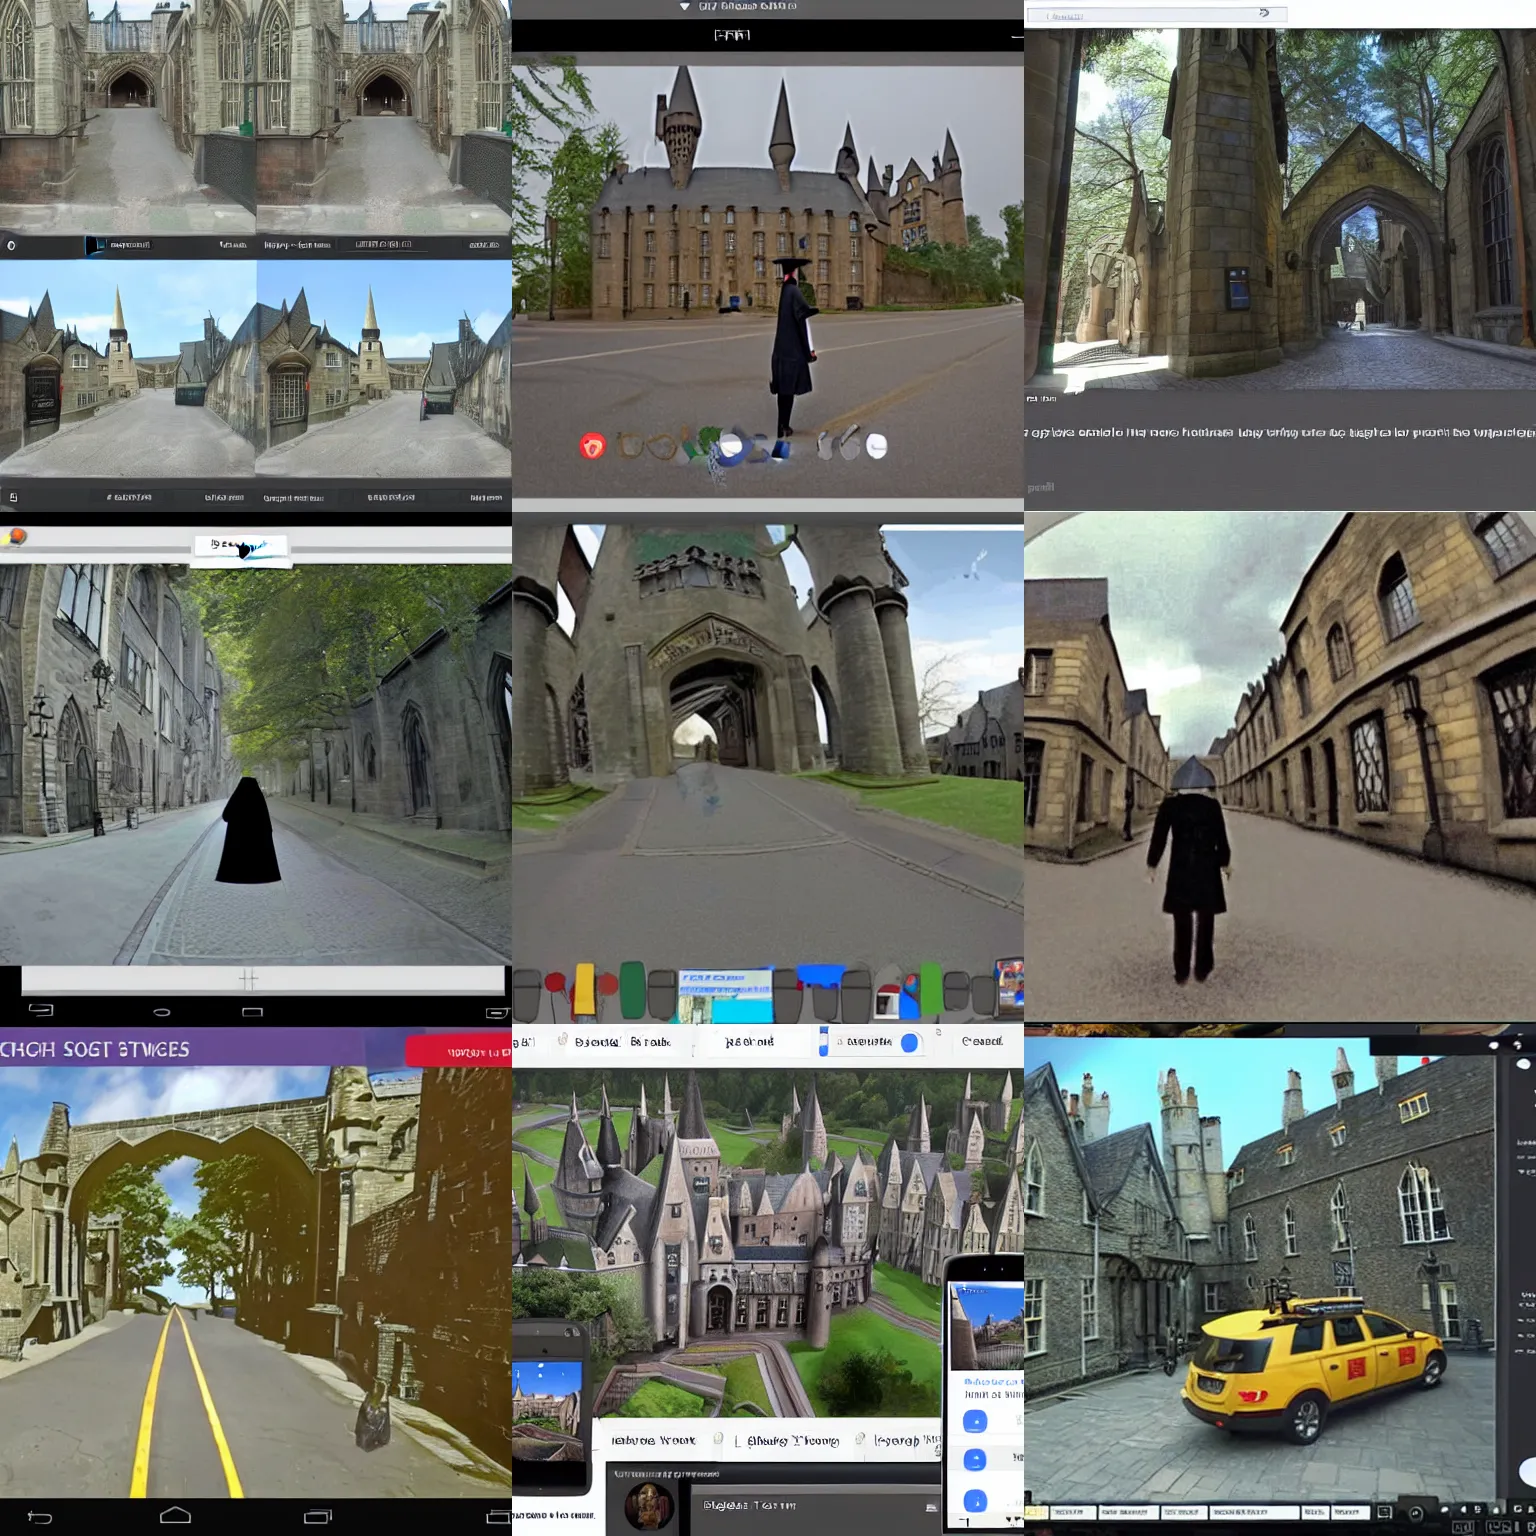Tap Android recents icon under the yellow-line road

click(x=318, y=1516)
